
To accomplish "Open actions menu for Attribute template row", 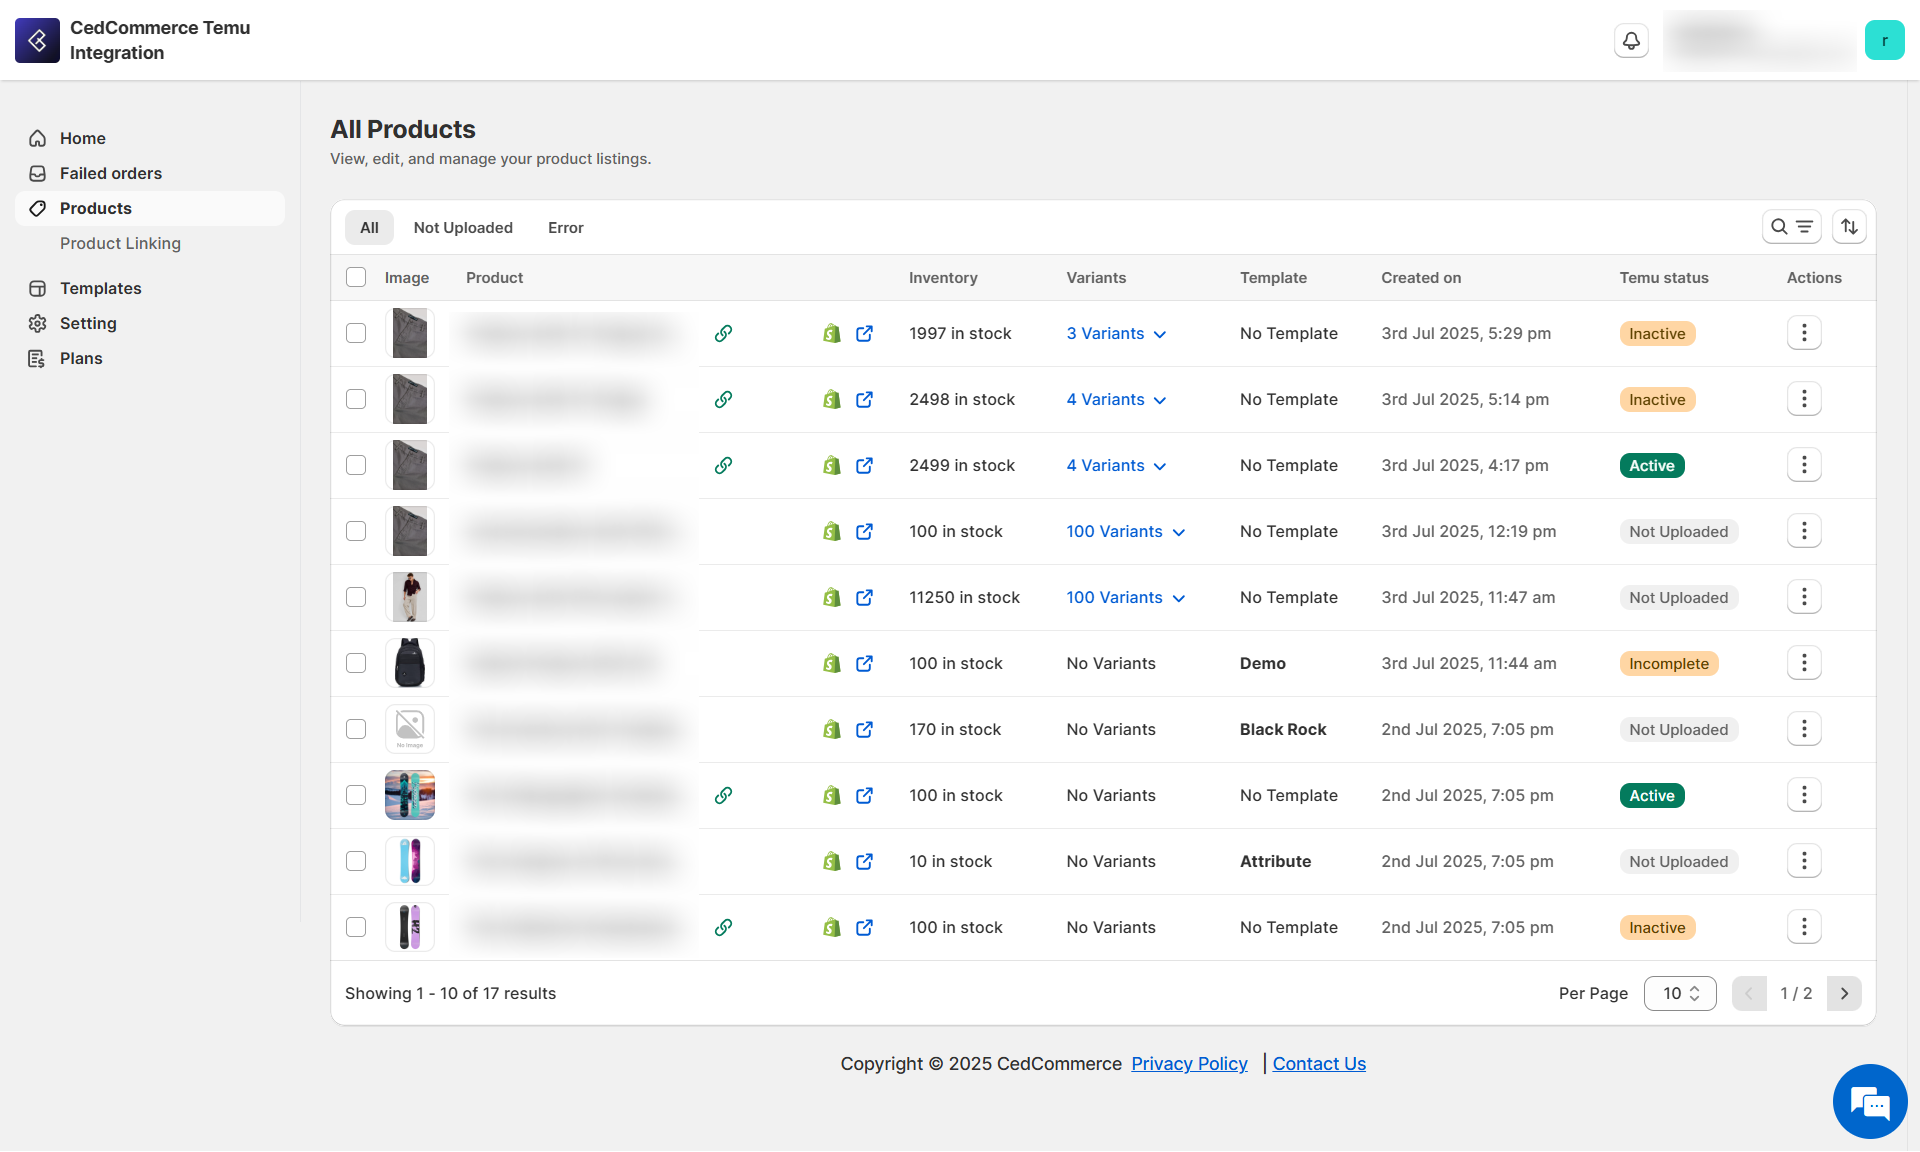I will pyautogui.click(x=1804, y=861).
